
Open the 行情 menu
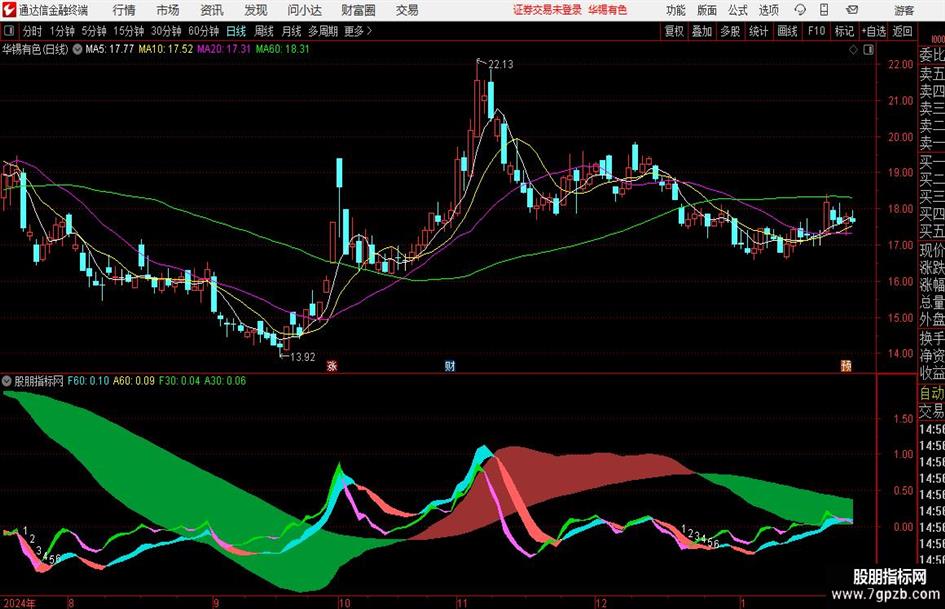tap(124, 10)
